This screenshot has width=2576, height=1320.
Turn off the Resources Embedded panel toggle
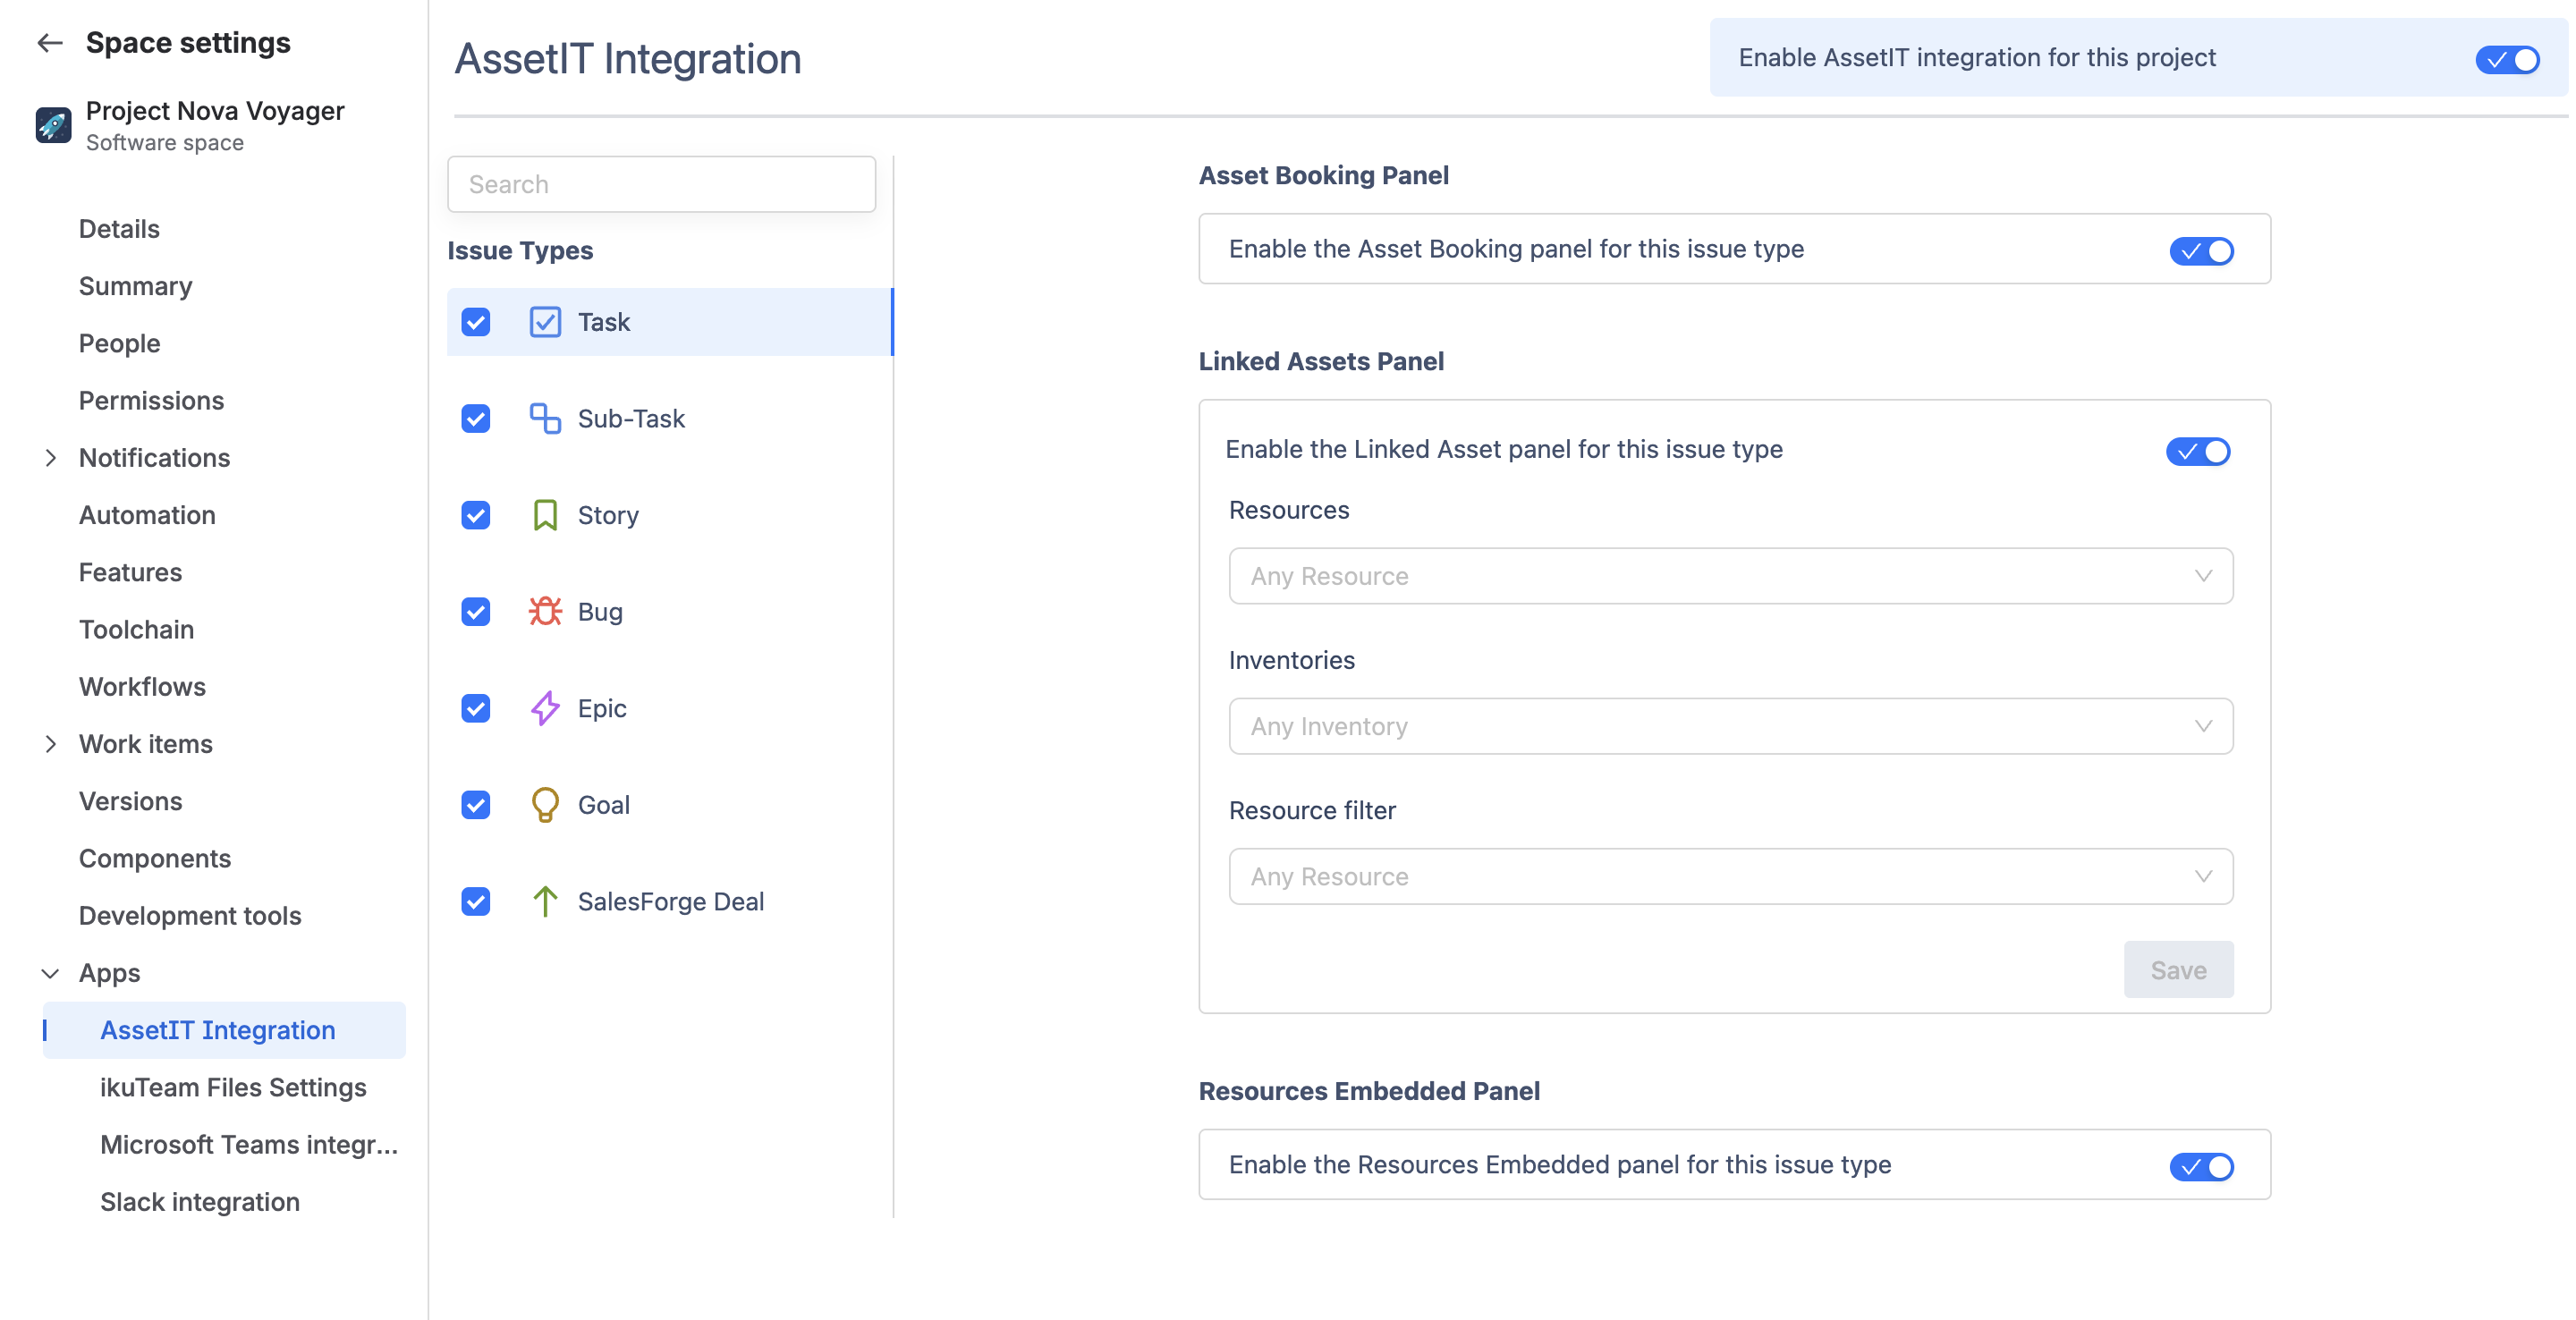2201,1166
